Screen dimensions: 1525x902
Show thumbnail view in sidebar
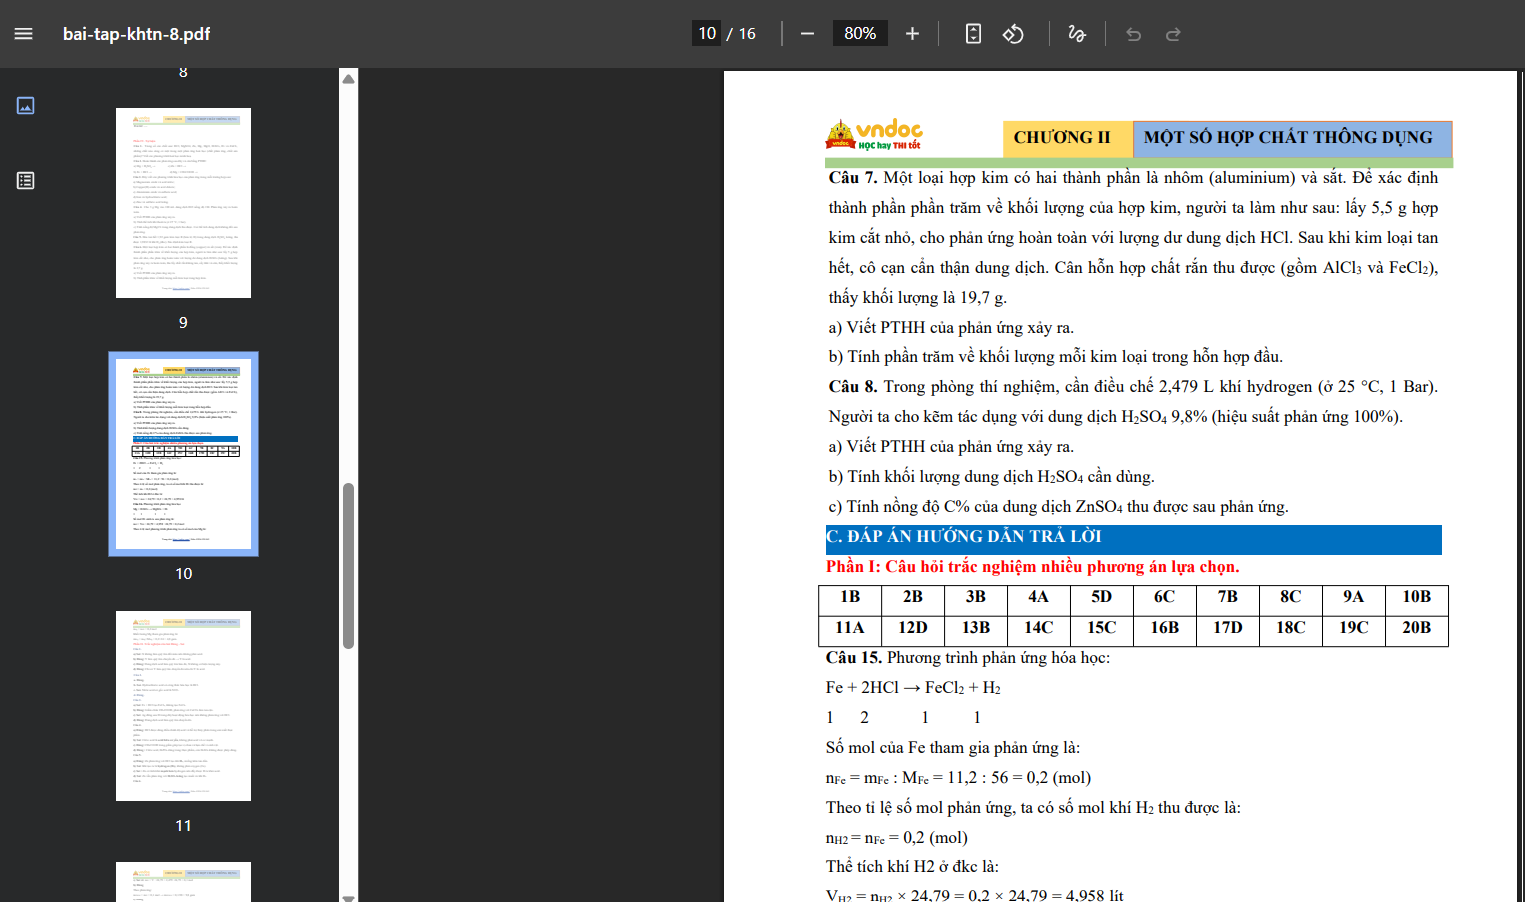point(26,105)
